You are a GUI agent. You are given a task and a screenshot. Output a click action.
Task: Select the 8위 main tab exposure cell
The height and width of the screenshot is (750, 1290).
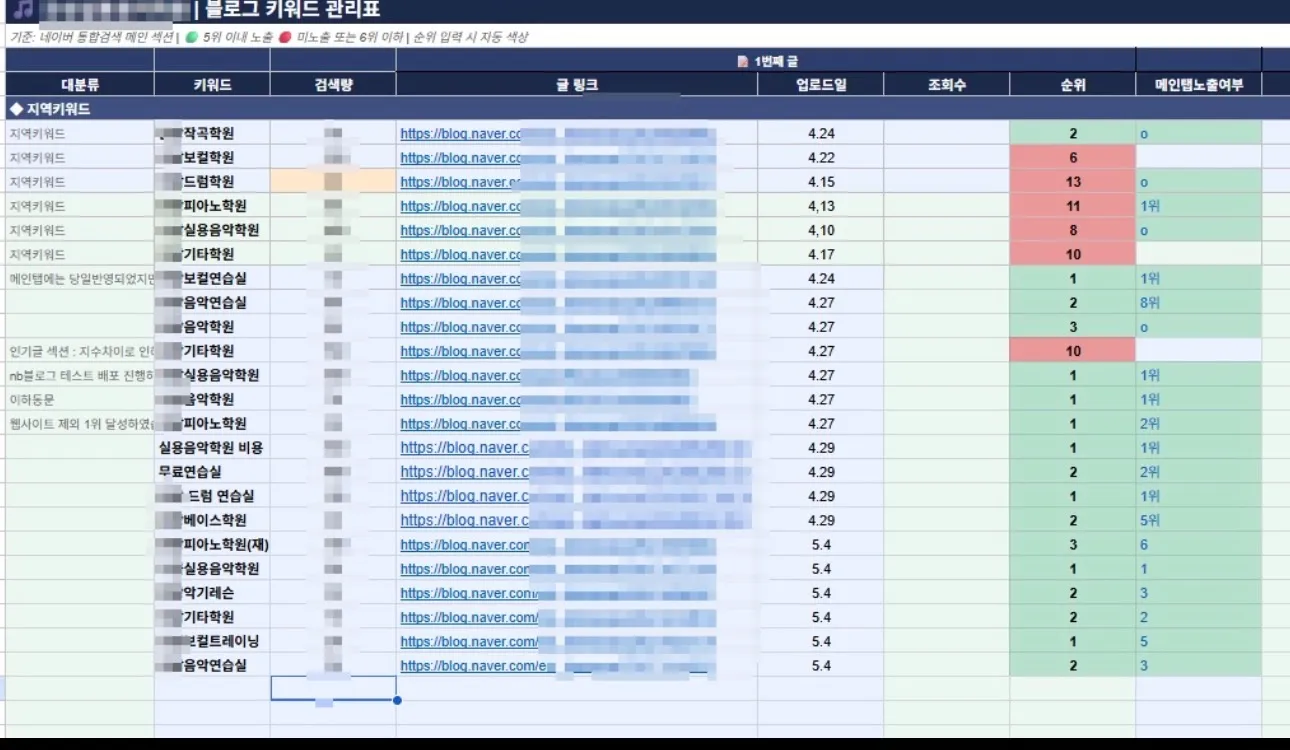pyautogui.click(x=1199, y=303)
